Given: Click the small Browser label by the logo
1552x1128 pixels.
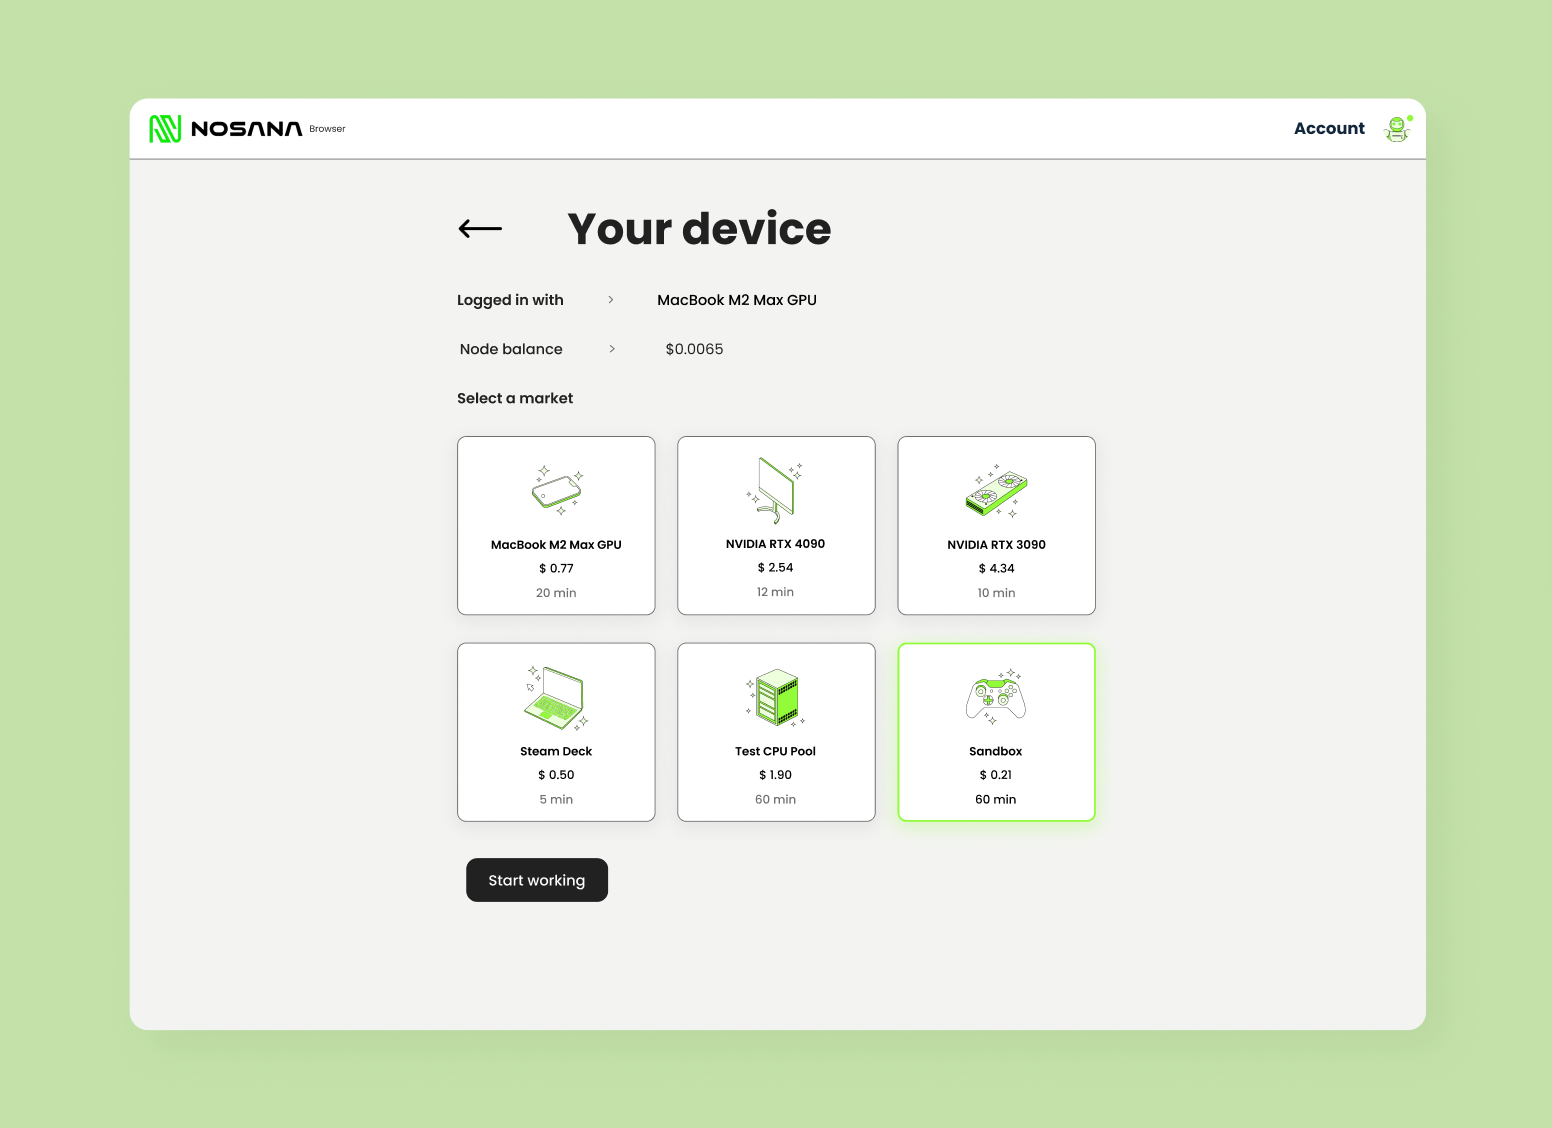Looking at the screenshot, I should [x=327, y=129].
